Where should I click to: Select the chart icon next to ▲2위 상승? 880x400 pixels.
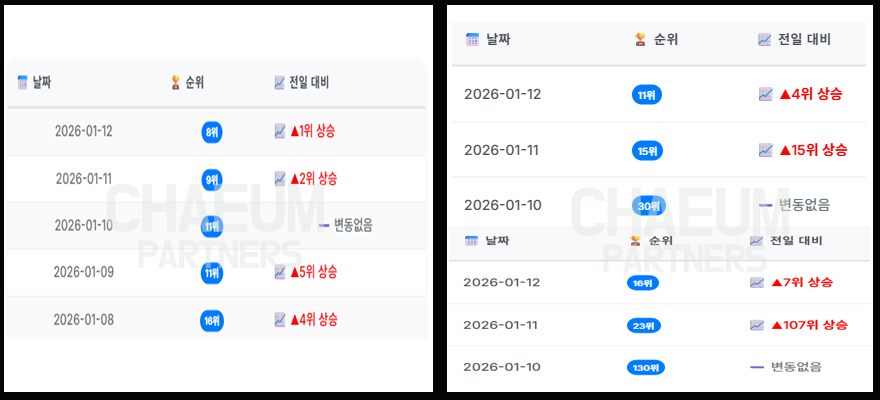tap(280, 179)
